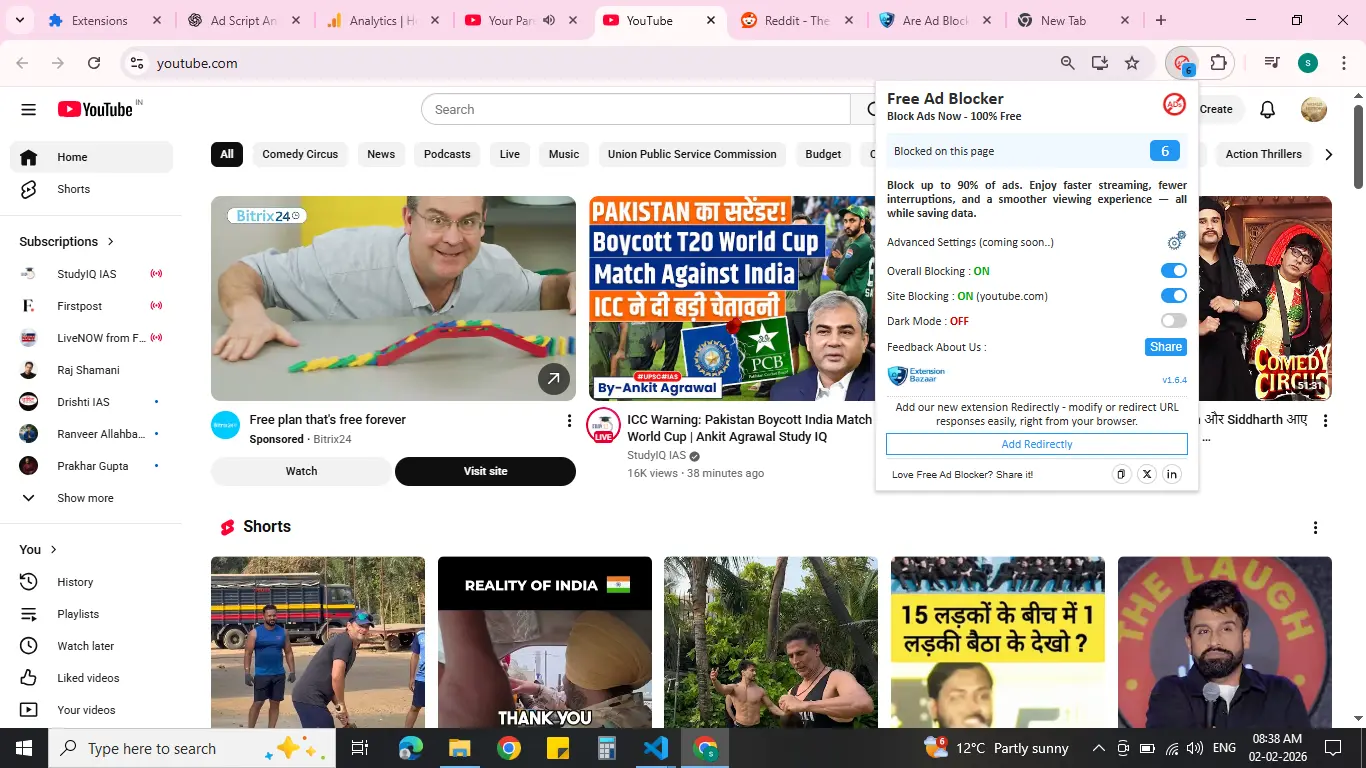
Task: Open the 'Reality of India' Short thumbnail
Action: 545,642
